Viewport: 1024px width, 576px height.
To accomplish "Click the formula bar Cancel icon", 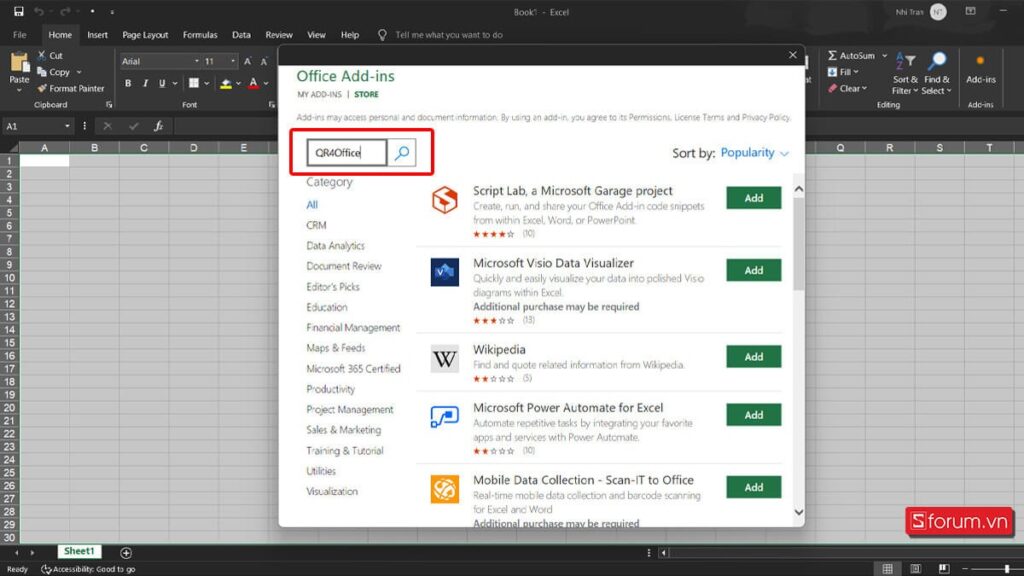I will (x=107, y=126).
